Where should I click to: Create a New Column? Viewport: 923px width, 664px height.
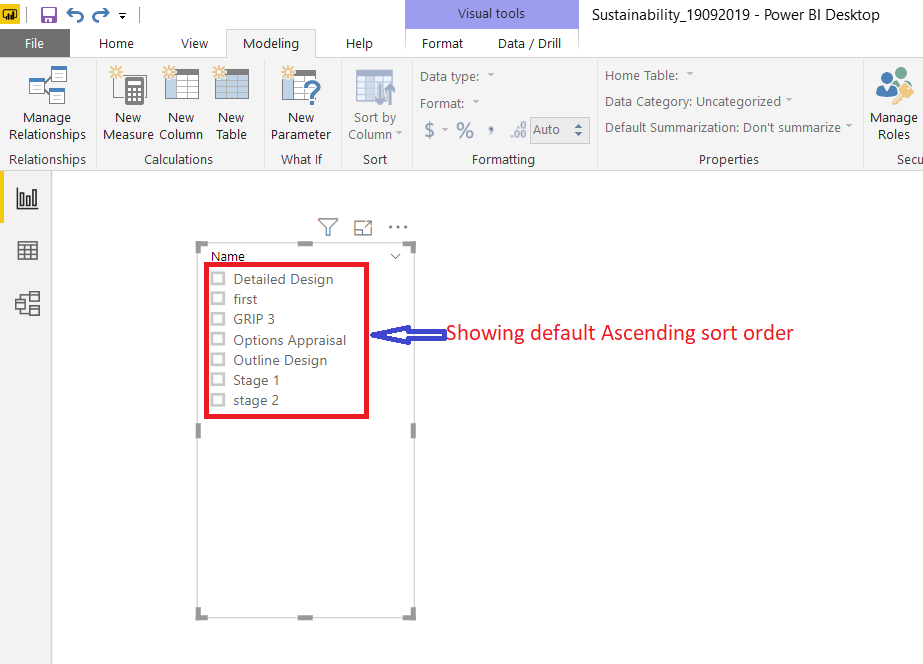pos(181,104)
